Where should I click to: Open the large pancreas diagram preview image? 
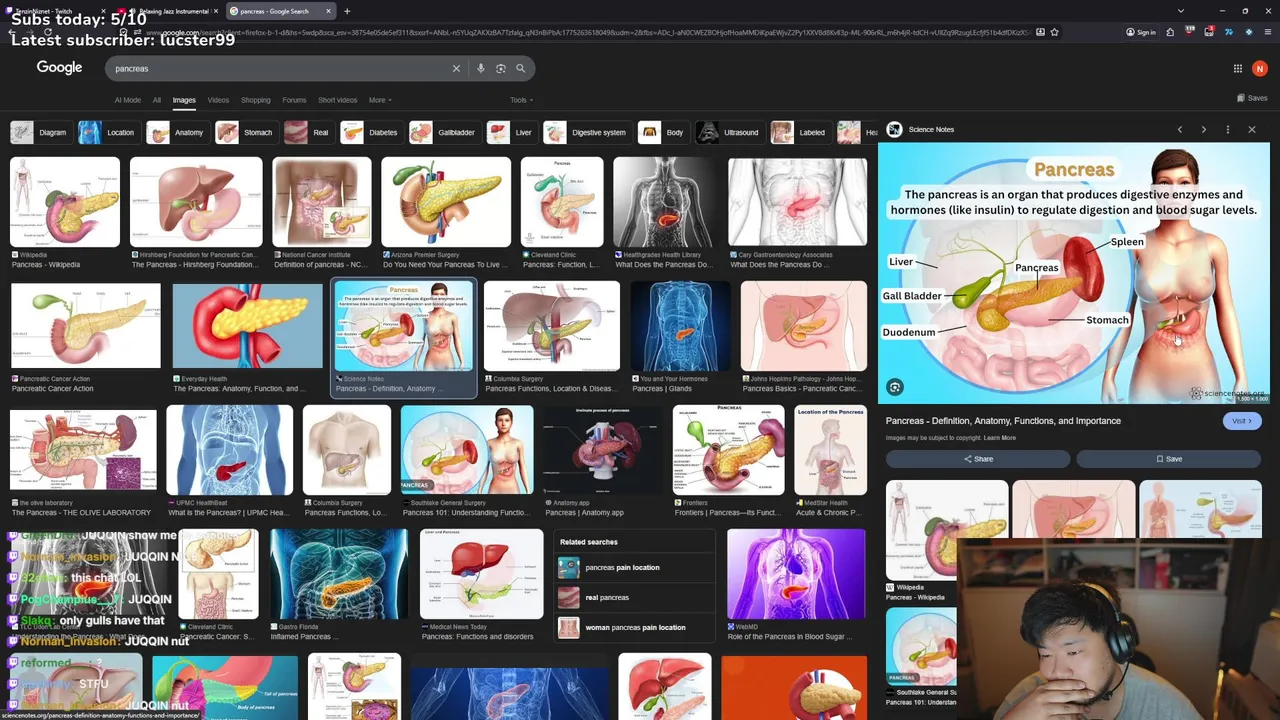pyautogui.click(x=1074, y=272)
